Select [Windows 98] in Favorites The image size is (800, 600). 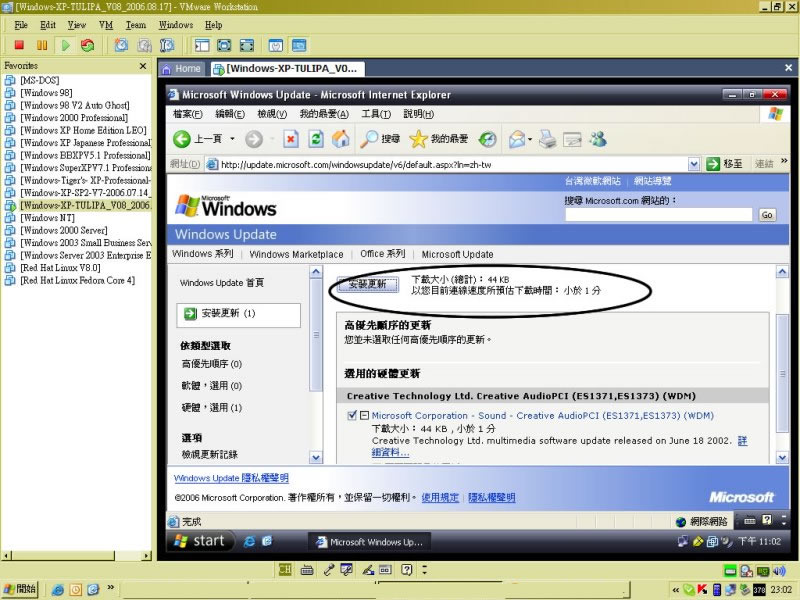click(x=46, y=93)
